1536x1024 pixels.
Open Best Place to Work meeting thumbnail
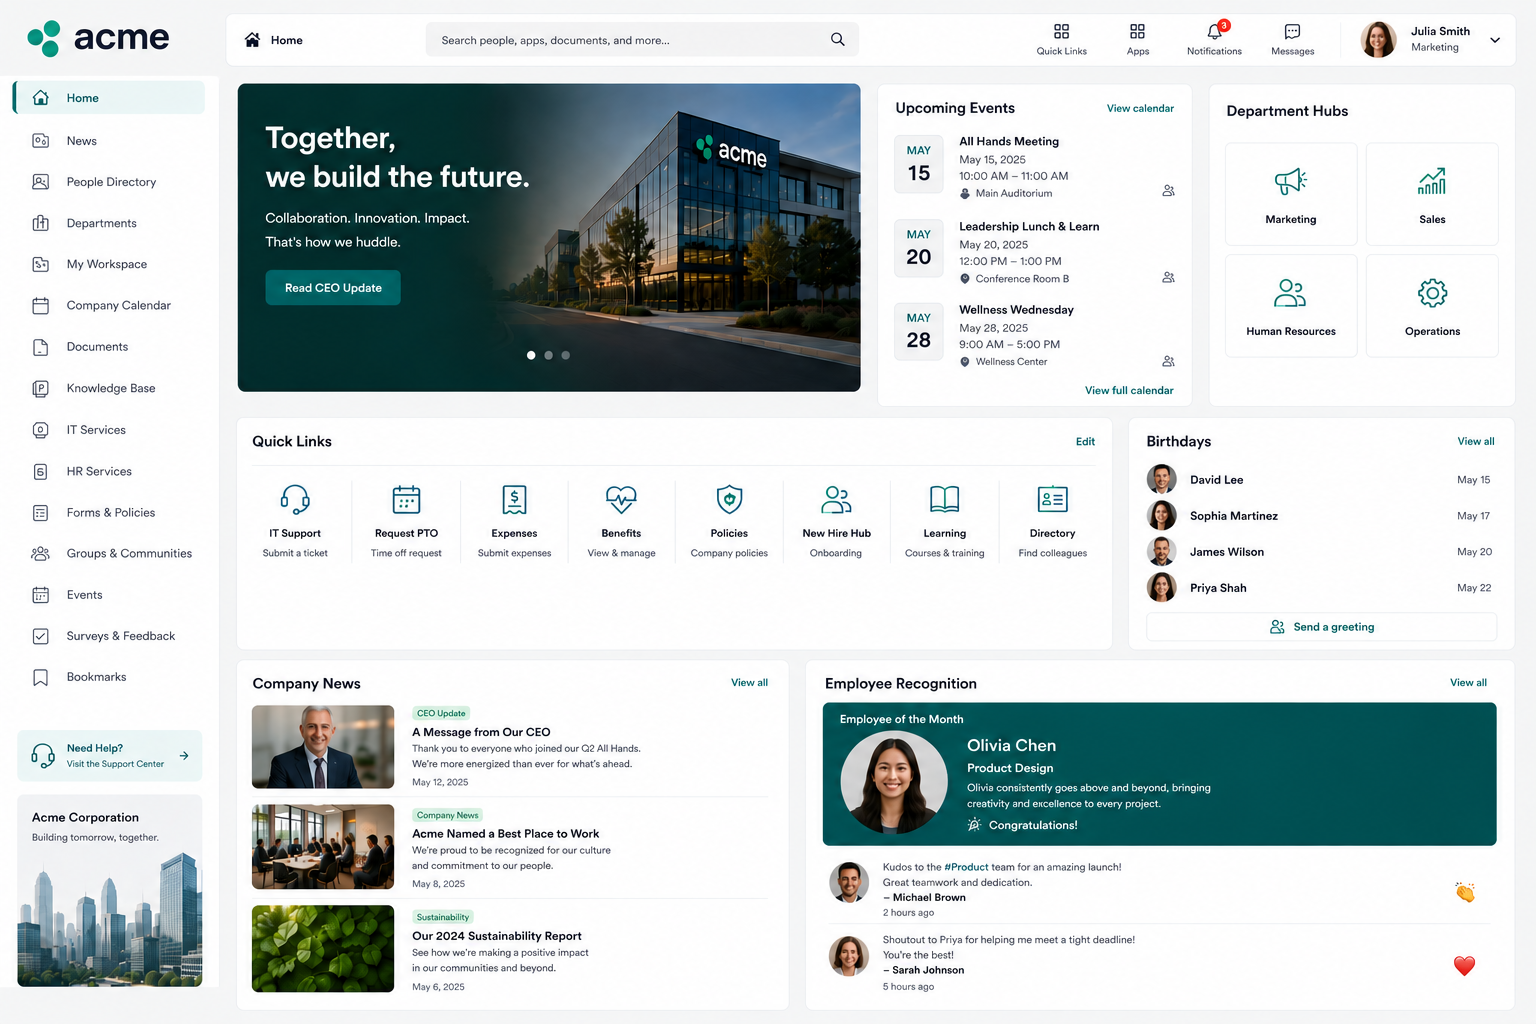323,847
